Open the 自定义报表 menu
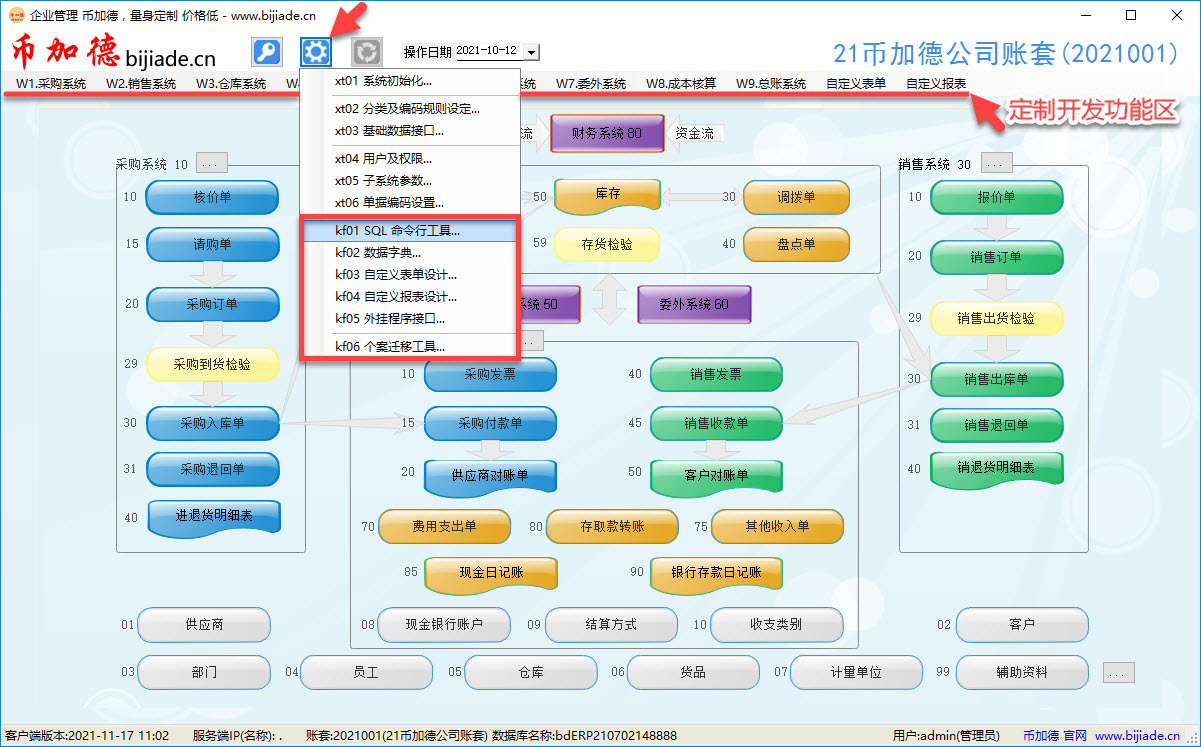This screenshot has width=1201, height=747. (936, 84)
